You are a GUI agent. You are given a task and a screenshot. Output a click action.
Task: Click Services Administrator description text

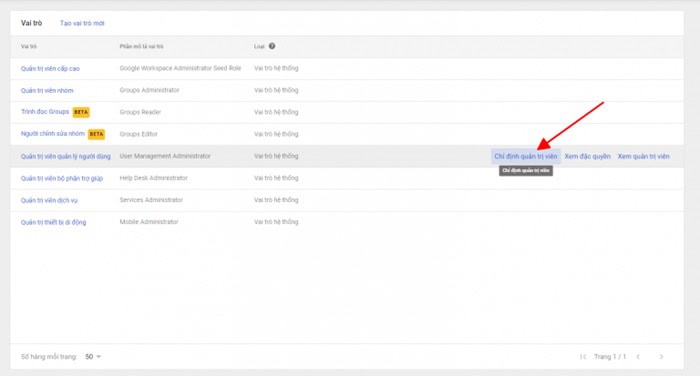pyautogui.click(x=151, y=200)
